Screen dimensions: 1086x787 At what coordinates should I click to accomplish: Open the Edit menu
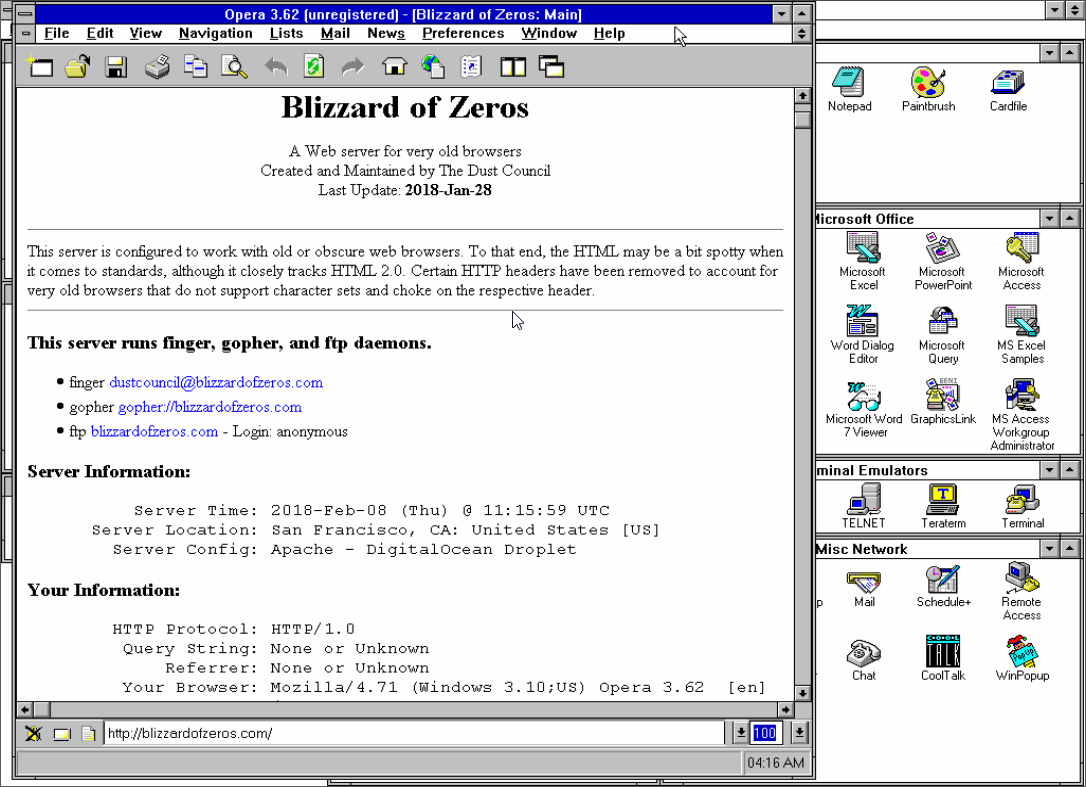[100, 33]
